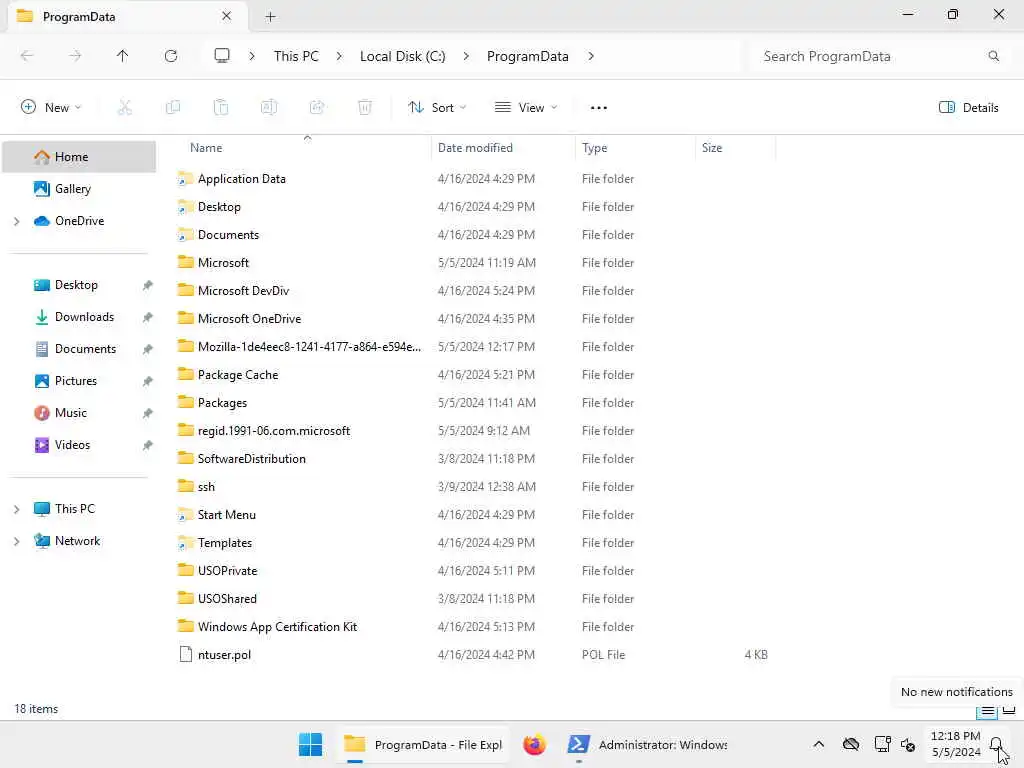Click the Copy icon in toolbar
Image resolution: width=1024 pixels, height=768 pixels.
pyautogui.click(x=172, y=108)
